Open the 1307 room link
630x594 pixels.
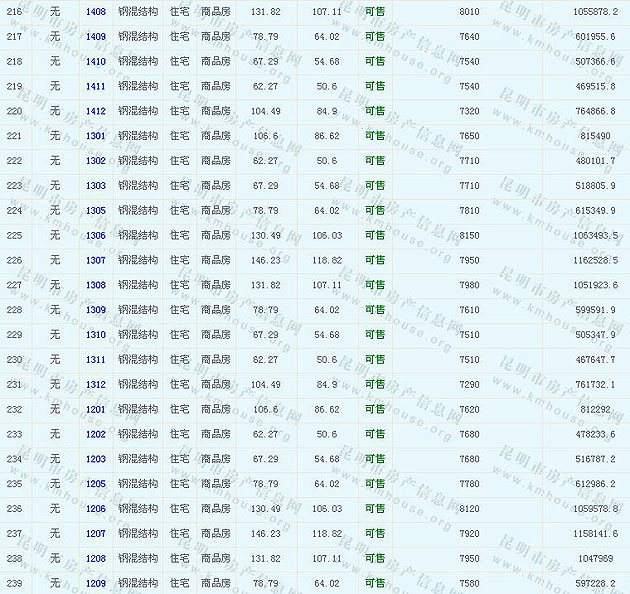pos(95,260)
